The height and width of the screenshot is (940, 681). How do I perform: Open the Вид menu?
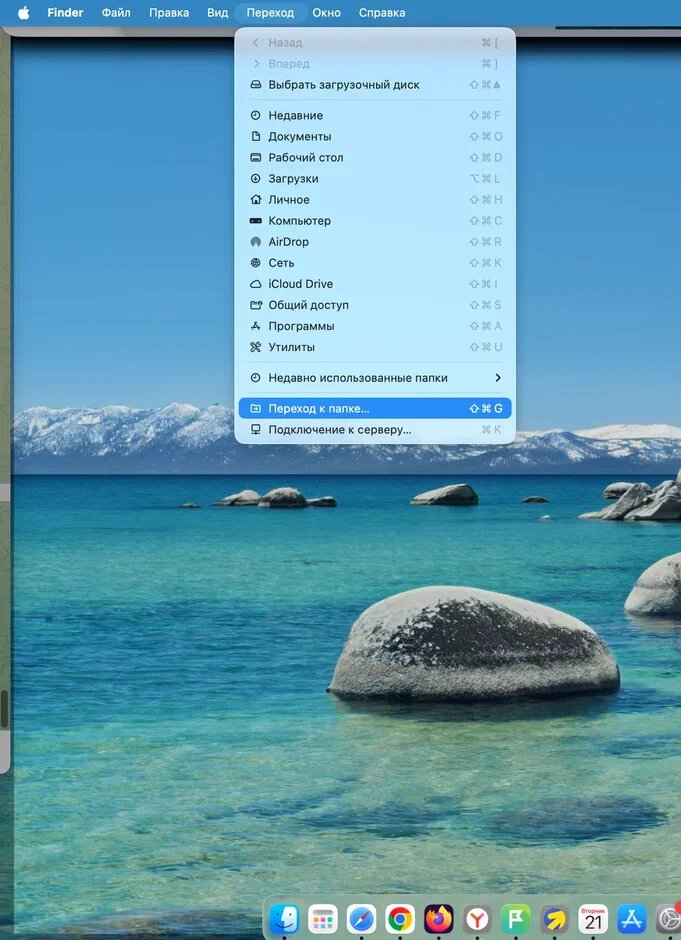pos(218,13)
